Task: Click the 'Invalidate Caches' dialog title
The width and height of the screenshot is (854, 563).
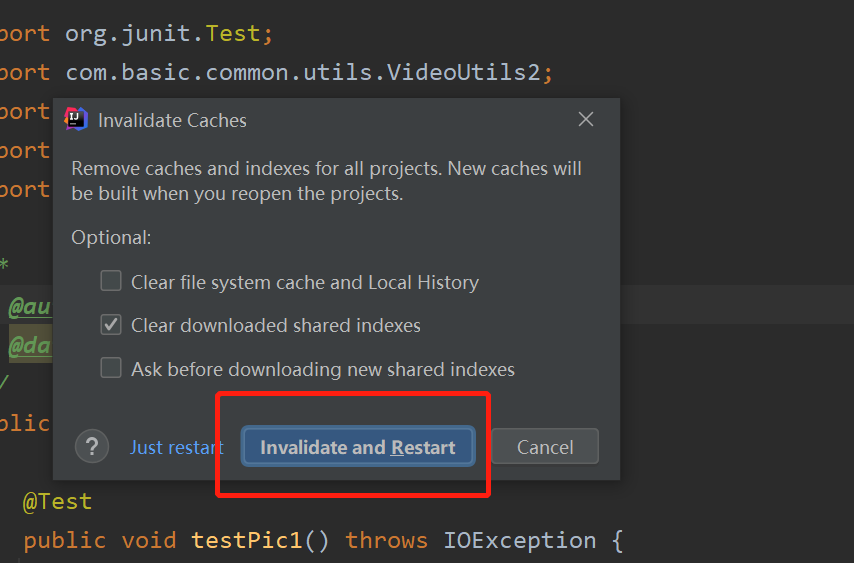Action: click(172, 120)
